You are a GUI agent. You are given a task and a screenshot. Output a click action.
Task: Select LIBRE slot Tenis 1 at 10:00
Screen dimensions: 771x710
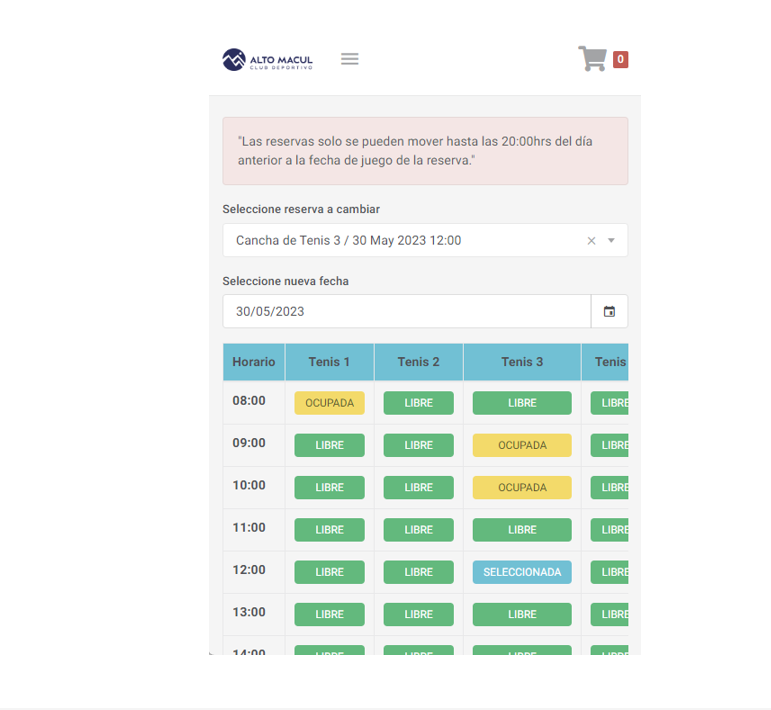click(x=329, y=487)
